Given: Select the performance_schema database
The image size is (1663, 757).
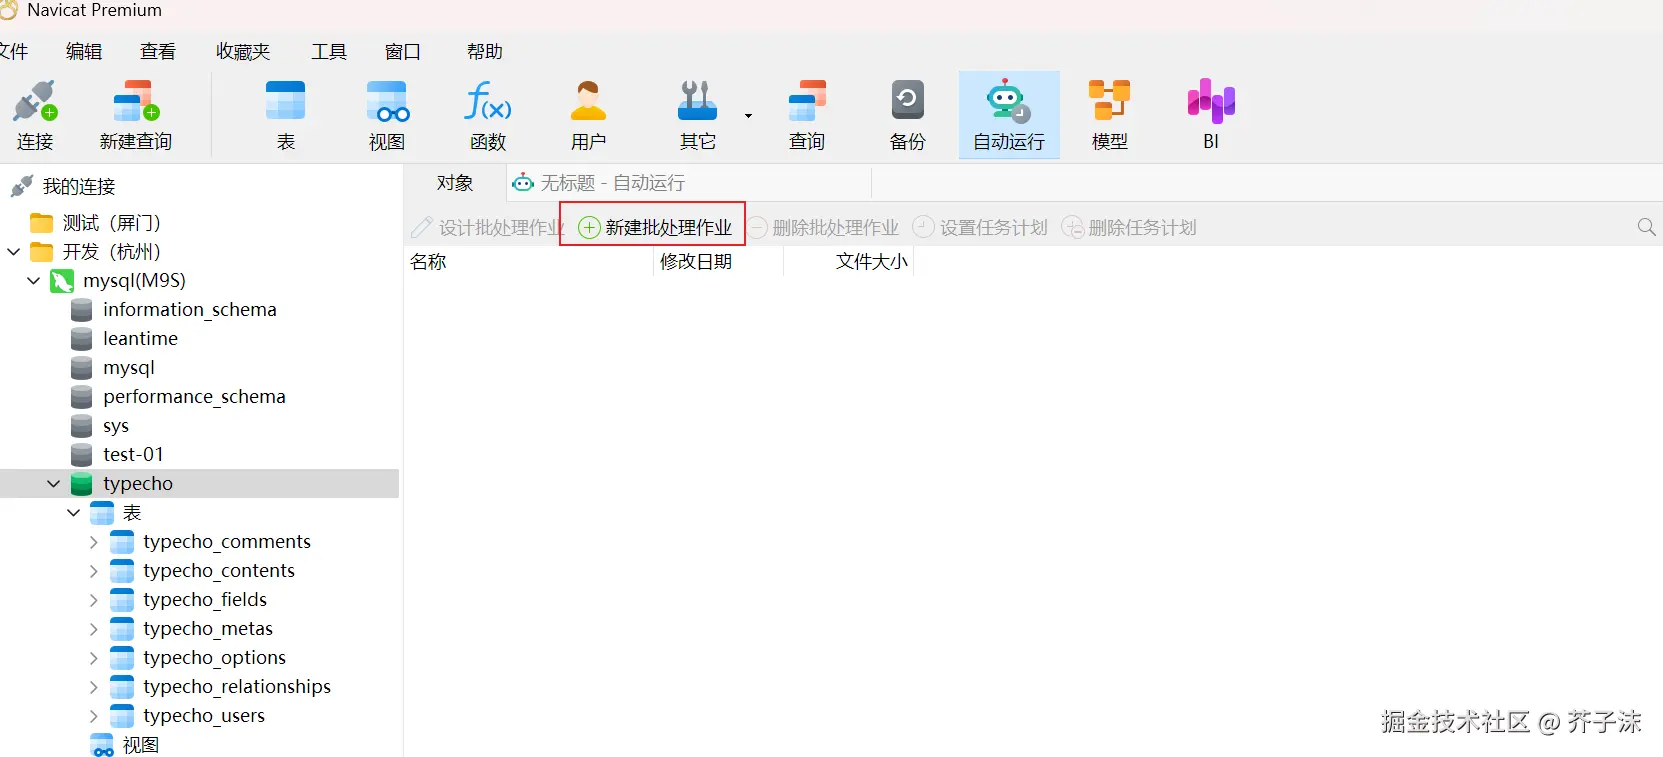Looking at the screenshot, I should (x=194, y=397).
